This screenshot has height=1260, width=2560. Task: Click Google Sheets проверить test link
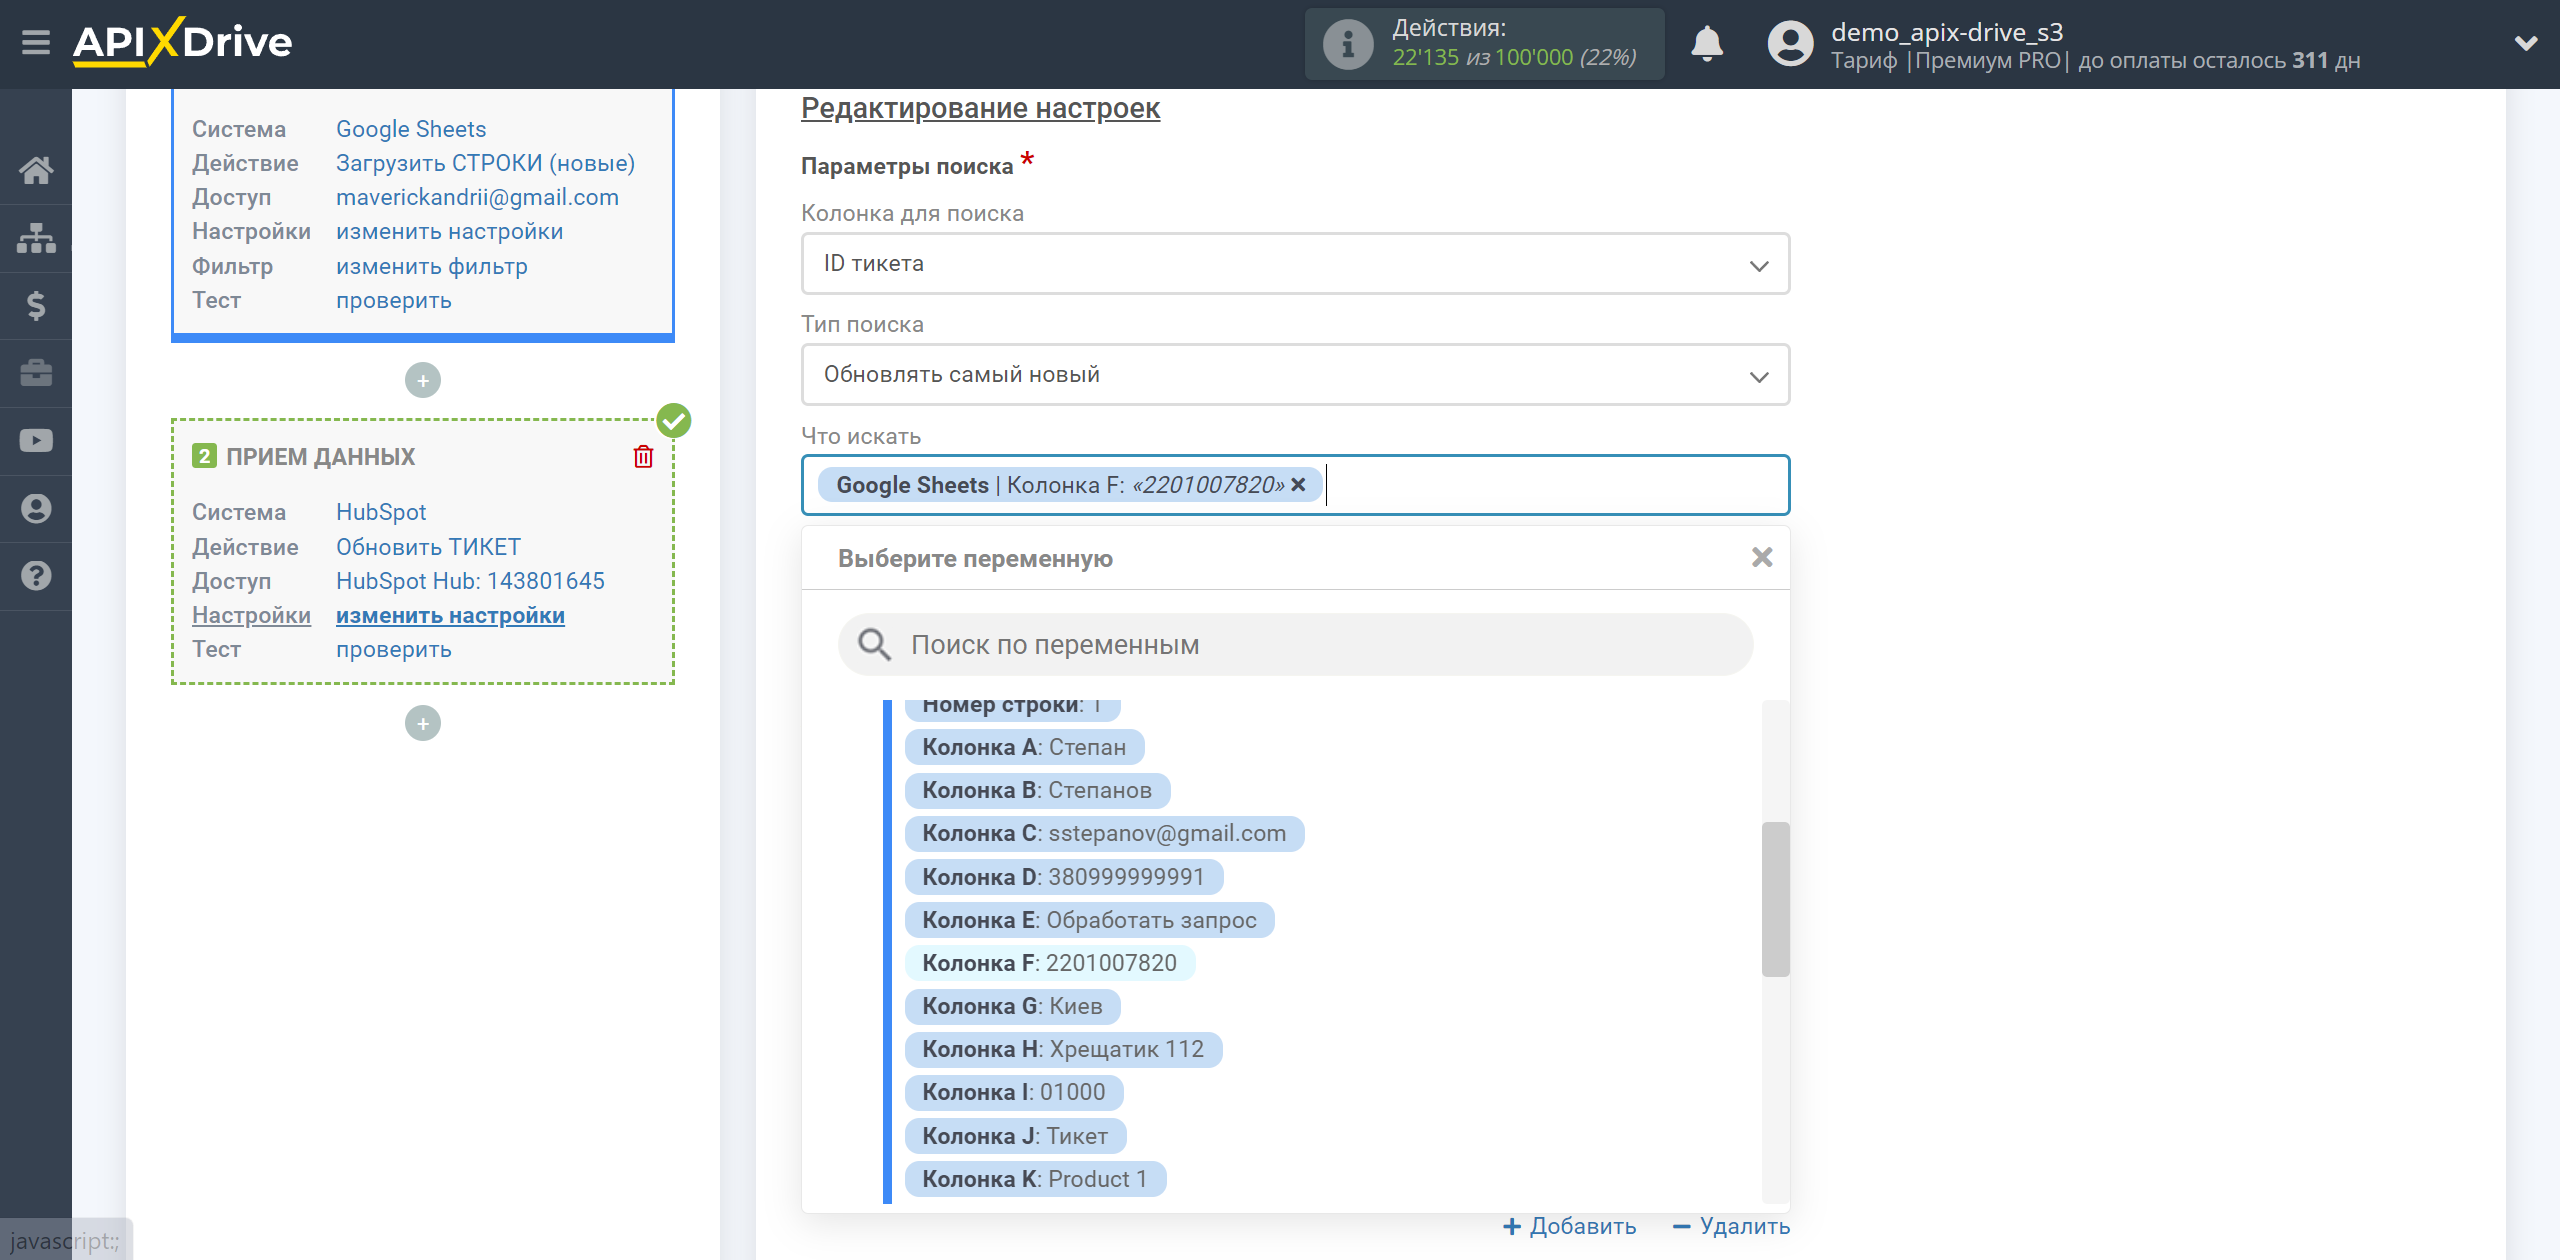(x=393, y=300)
